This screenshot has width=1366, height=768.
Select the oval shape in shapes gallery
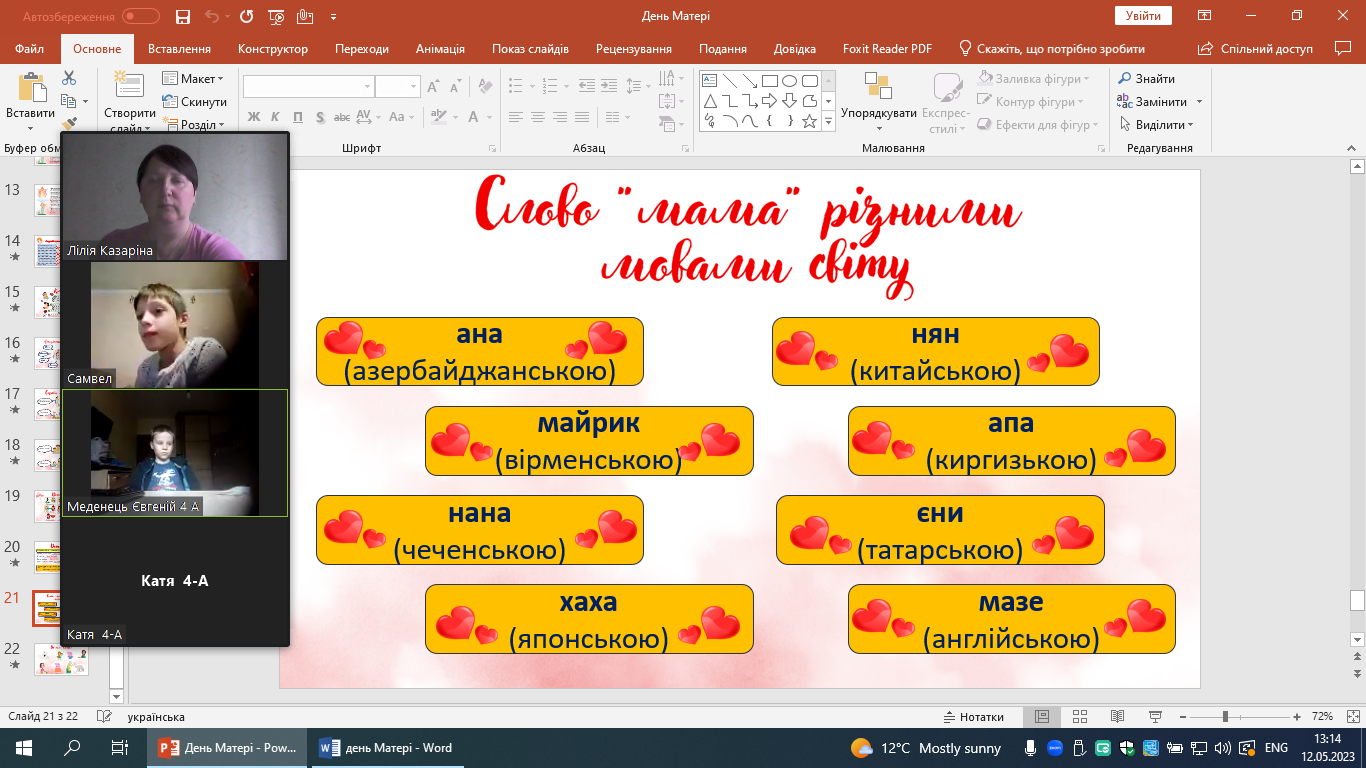(790, 81)
